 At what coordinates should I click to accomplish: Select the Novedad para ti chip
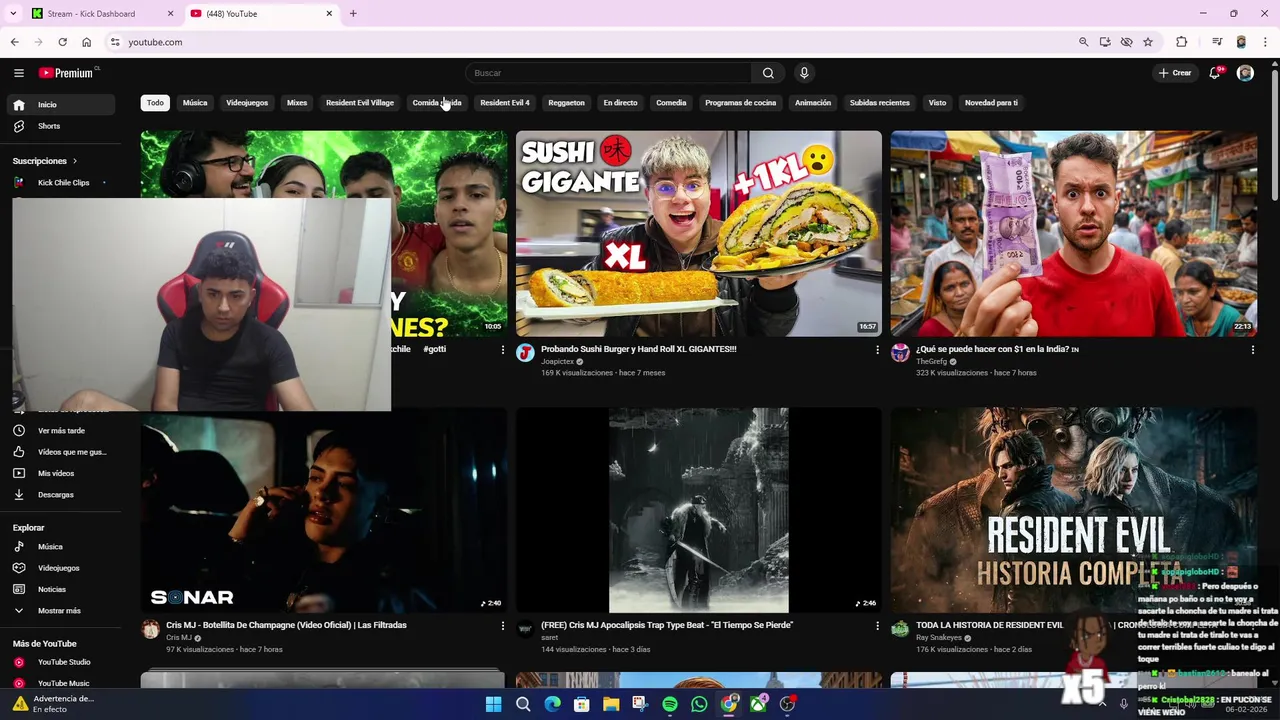pos(991,103)
